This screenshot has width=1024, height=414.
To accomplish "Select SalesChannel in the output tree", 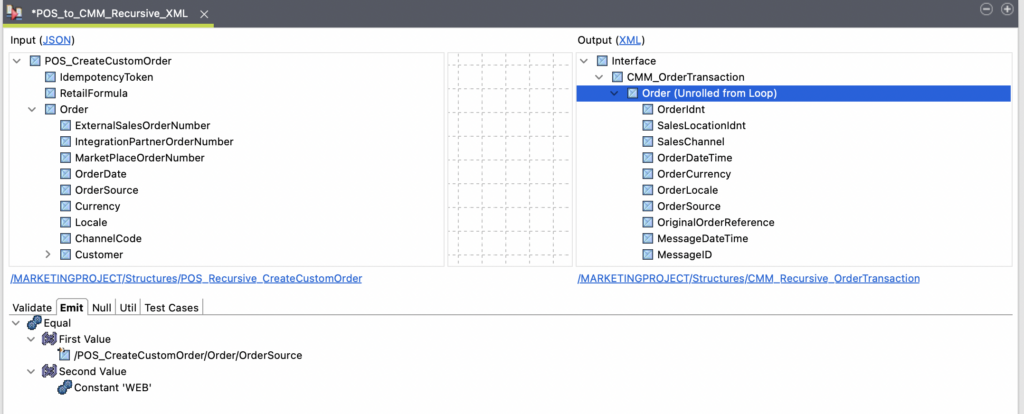I will 690,142.
